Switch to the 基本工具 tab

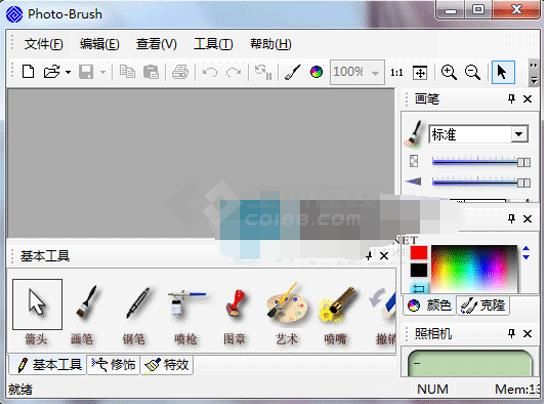point(48,365)
